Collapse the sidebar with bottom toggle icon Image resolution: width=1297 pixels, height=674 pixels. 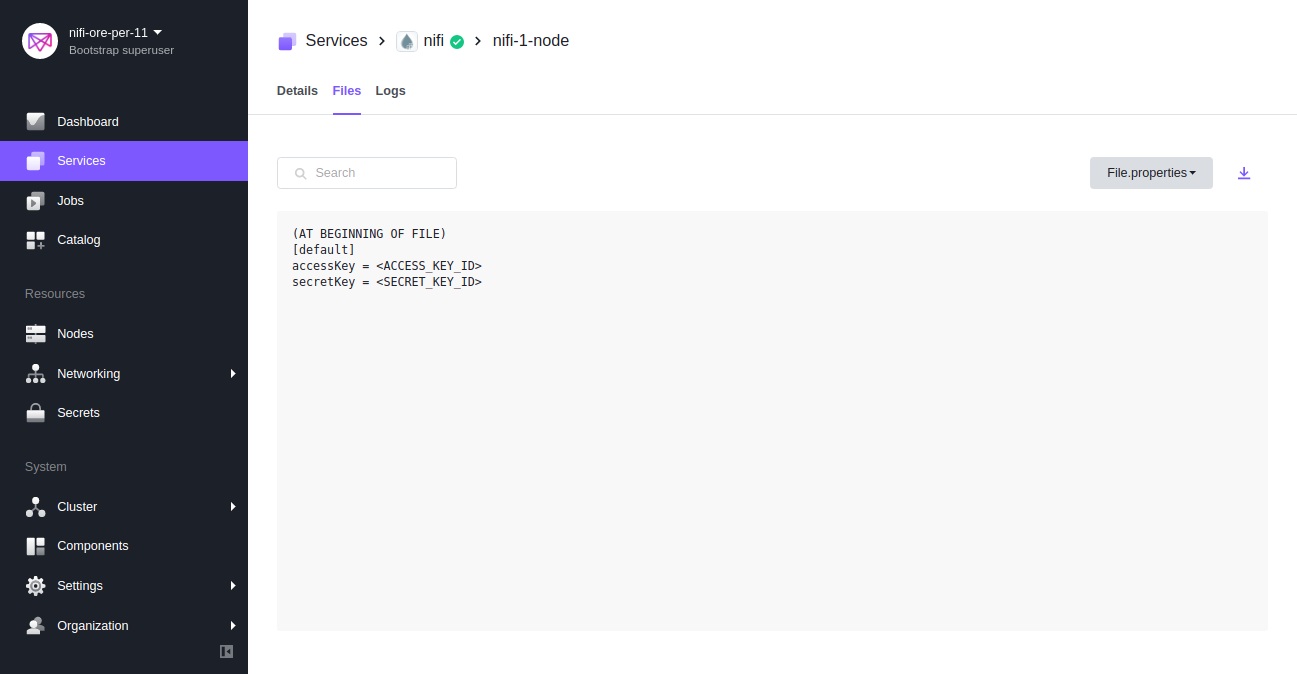[226, 651]
